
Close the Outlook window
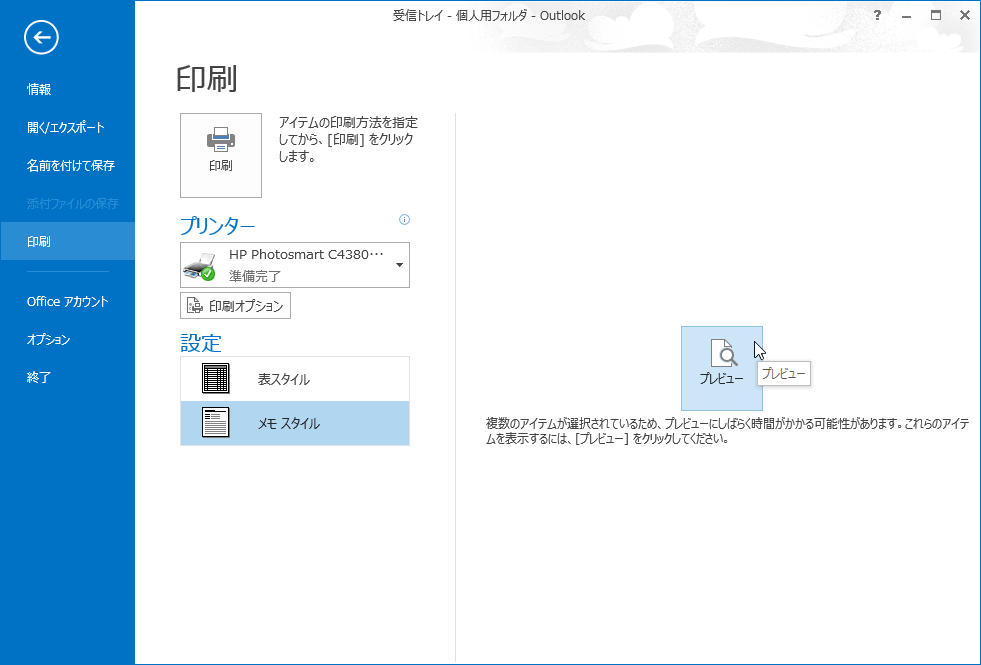pos(964,16)
